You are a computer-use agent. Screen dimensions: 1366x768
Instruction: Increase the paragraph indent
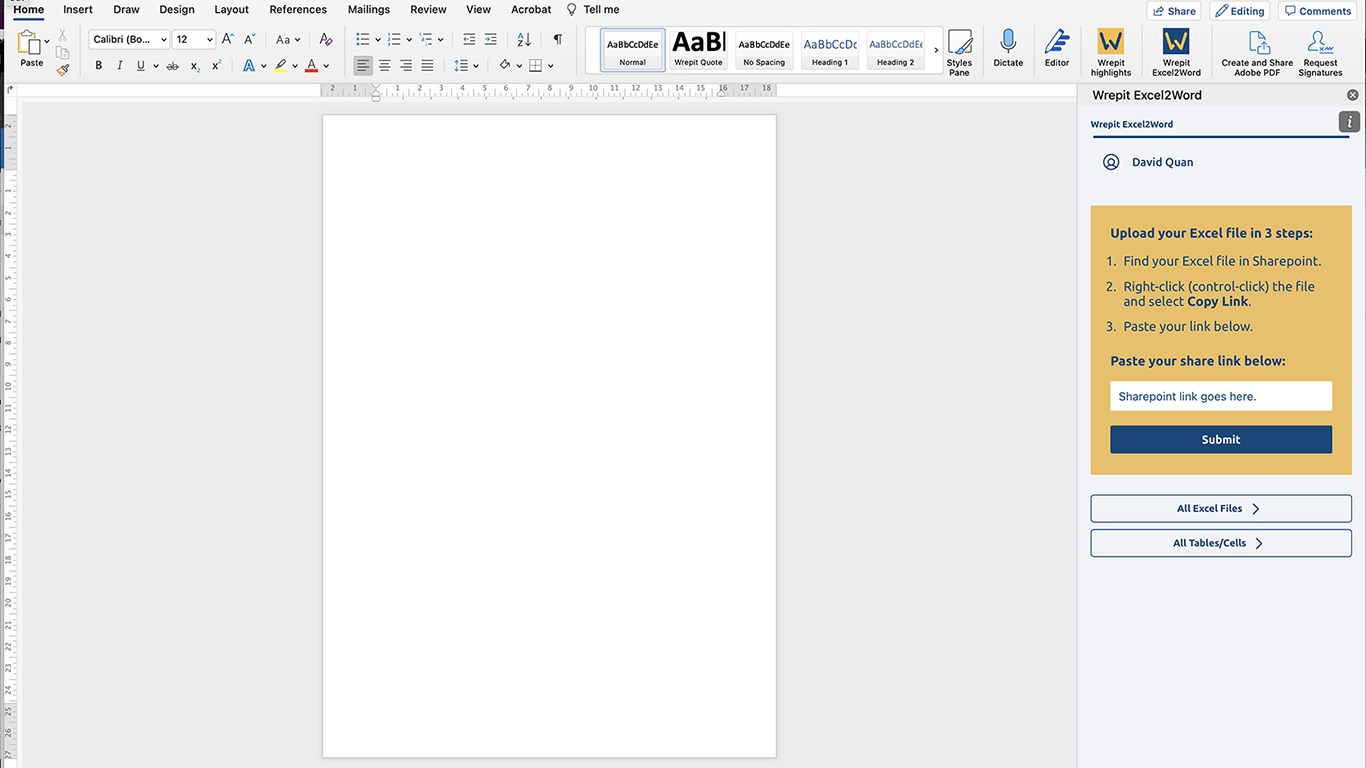(490, 39)
